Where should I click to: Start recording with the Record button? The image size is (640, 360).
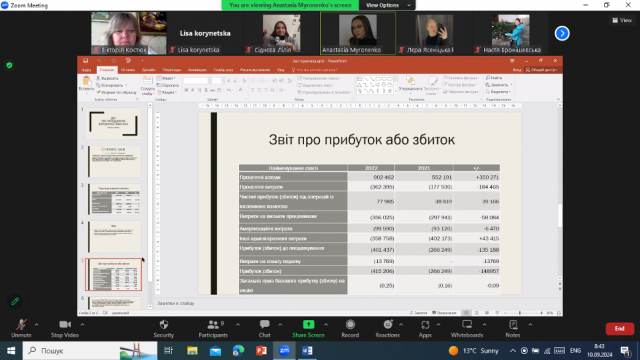pos(350,329)
